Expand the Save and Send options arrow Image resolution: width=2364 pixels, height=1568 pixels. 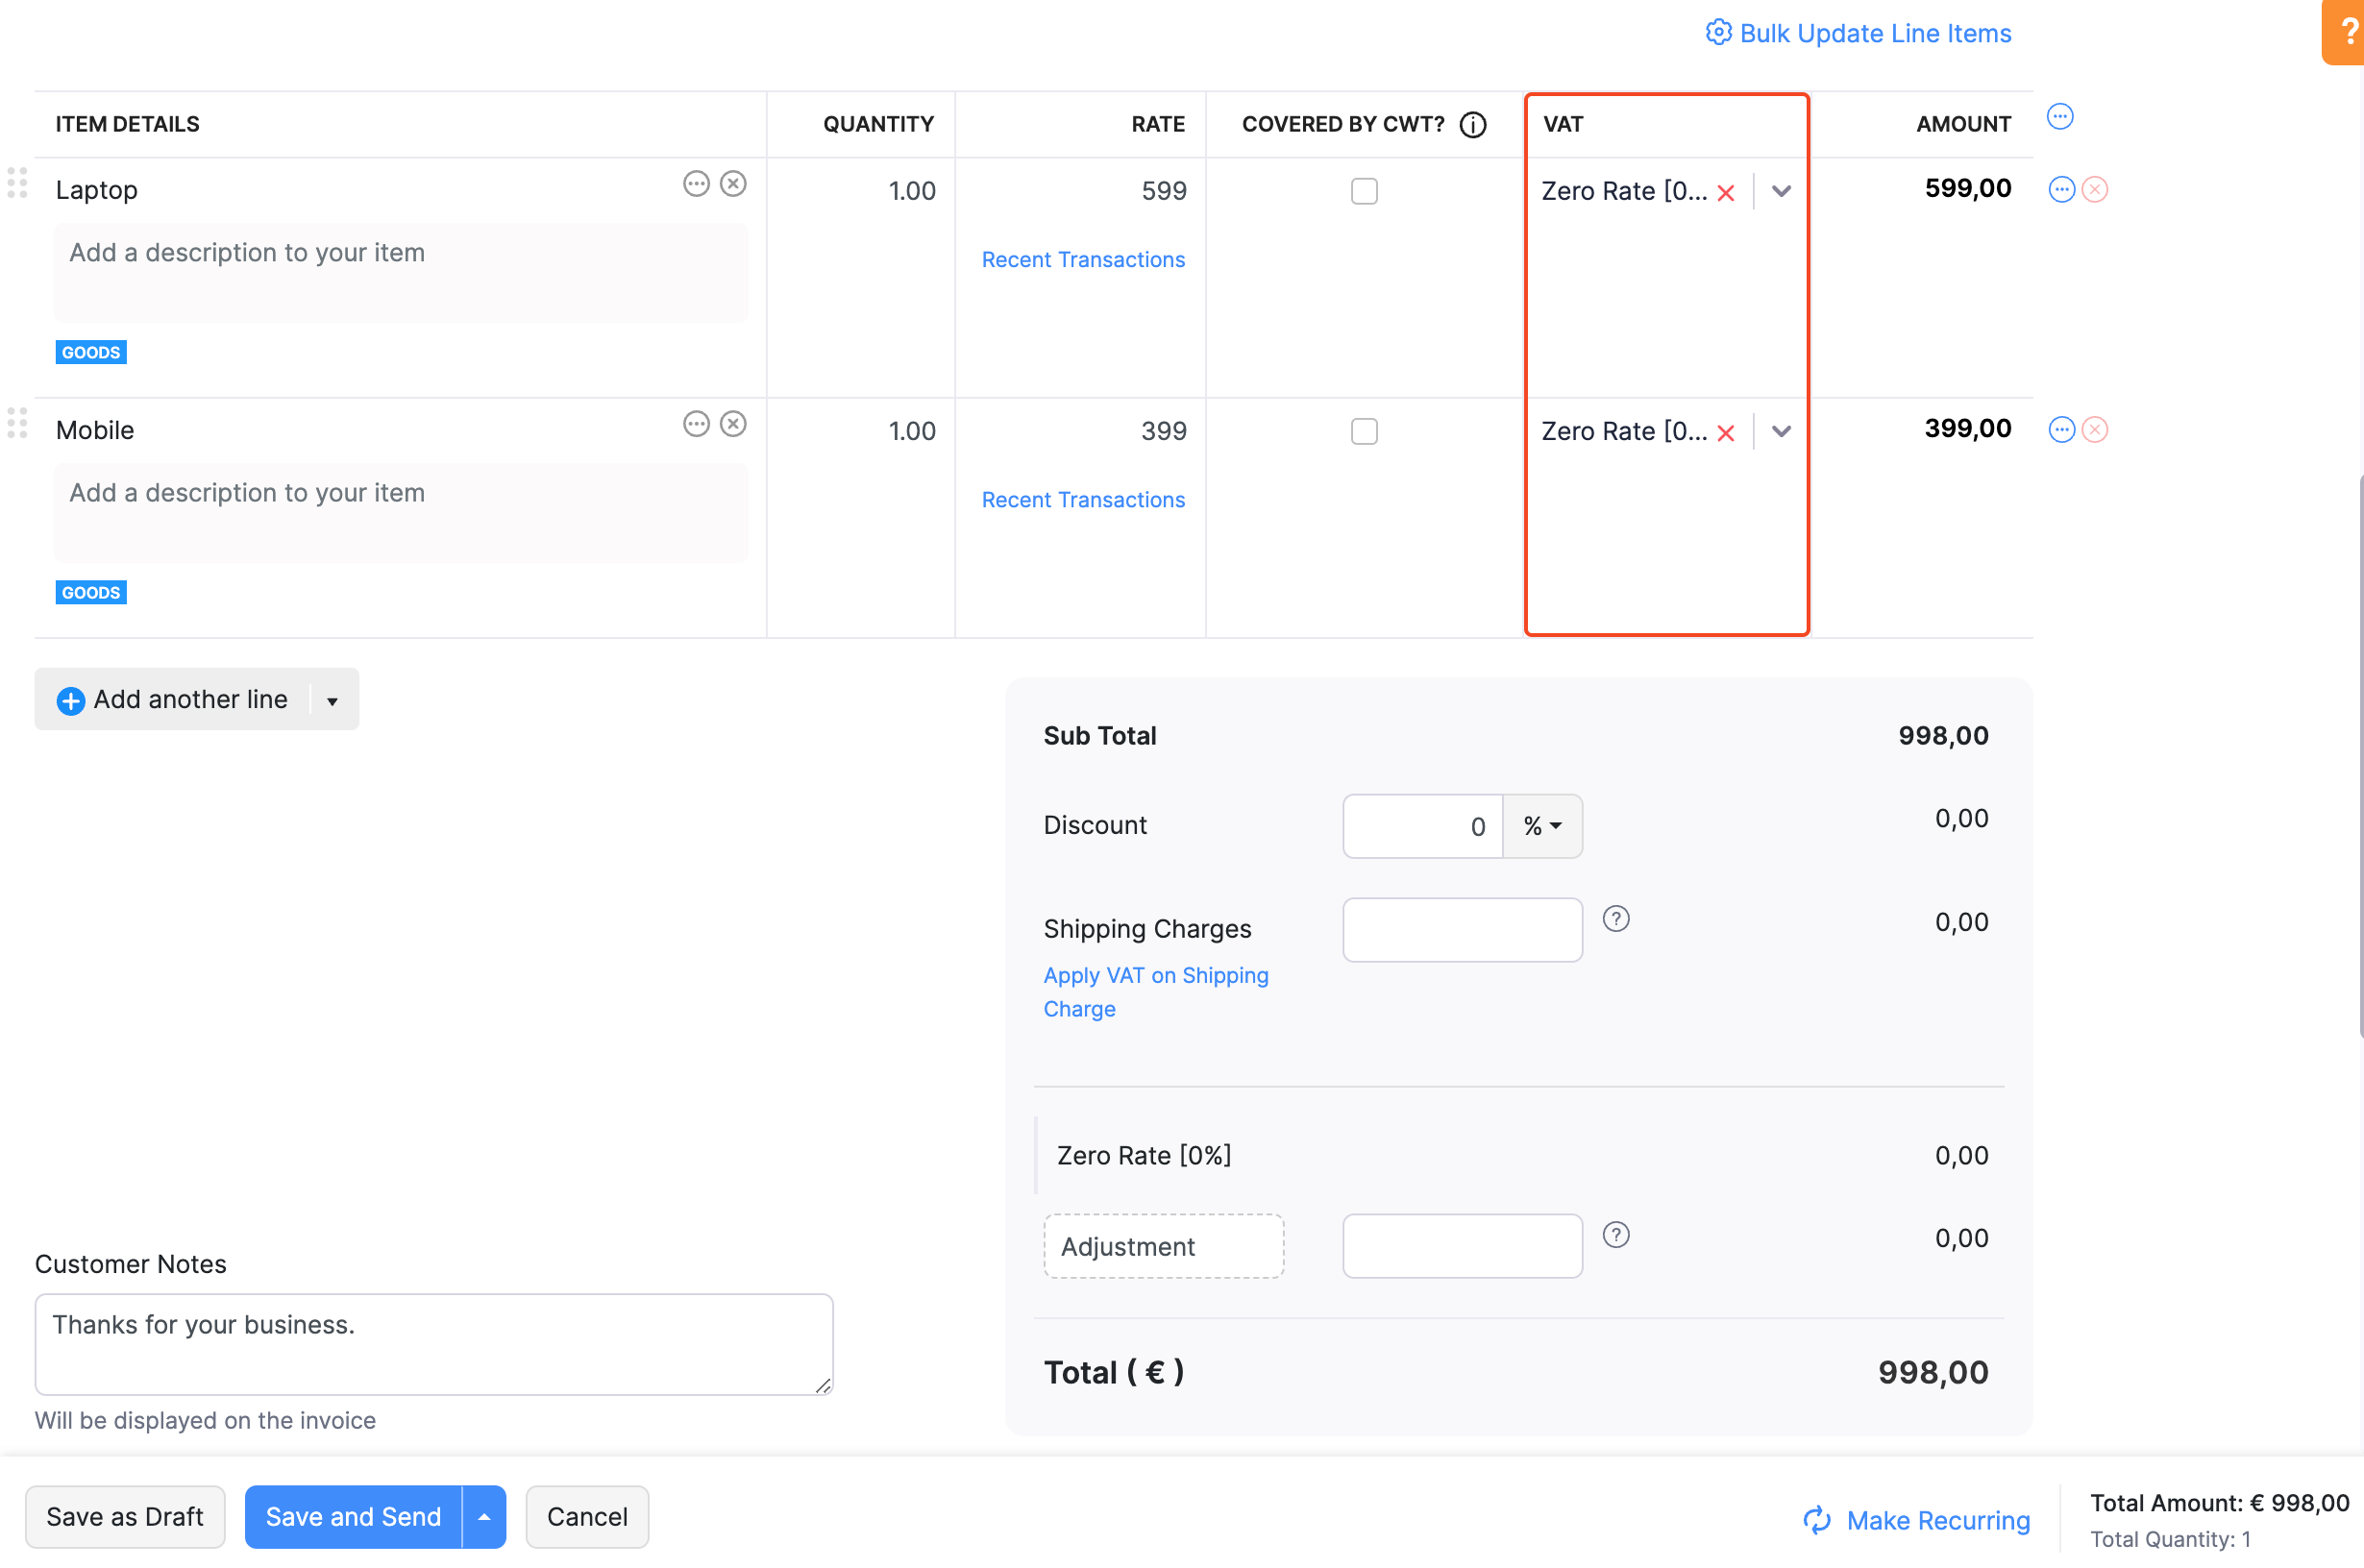[x=483, y=1516]
